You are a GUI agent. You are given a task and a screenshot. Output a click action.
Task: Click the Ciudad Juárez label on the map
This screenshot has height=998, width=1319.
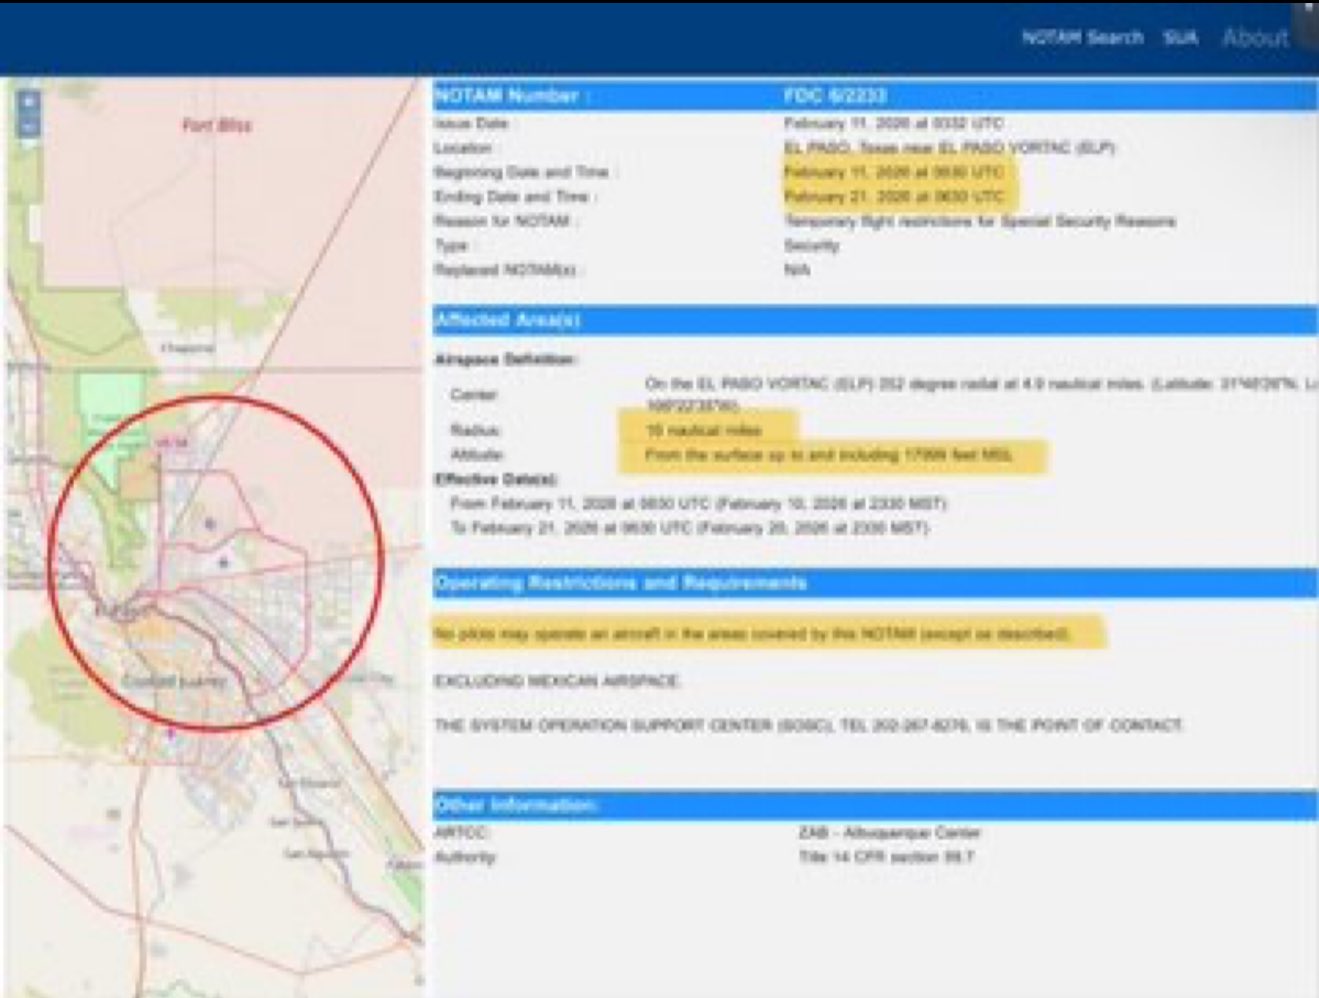[174, 682]
